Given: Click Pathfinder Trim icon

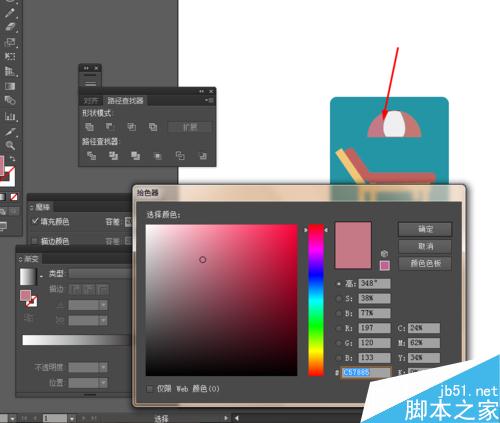Looking at the screenshot, I should pos(113,155).
